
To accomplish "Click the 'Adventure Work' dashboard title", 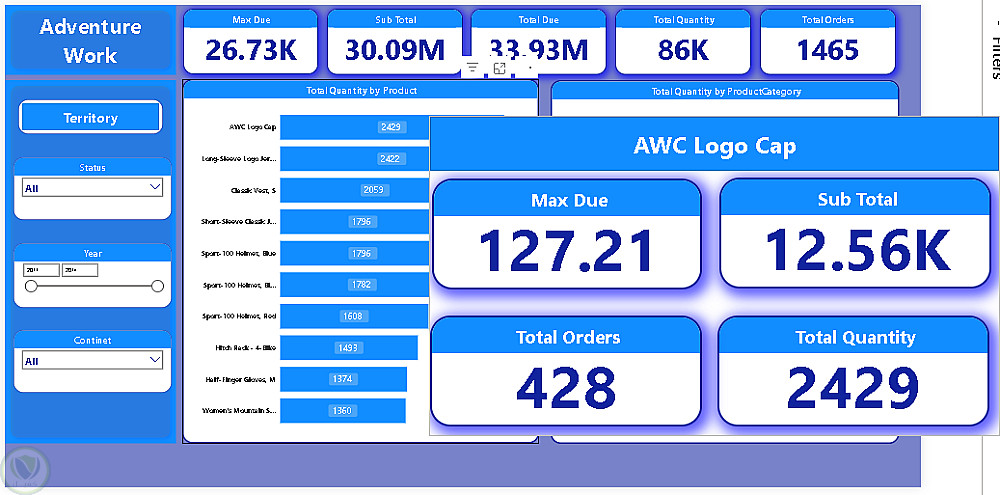I will click(90, 41).
